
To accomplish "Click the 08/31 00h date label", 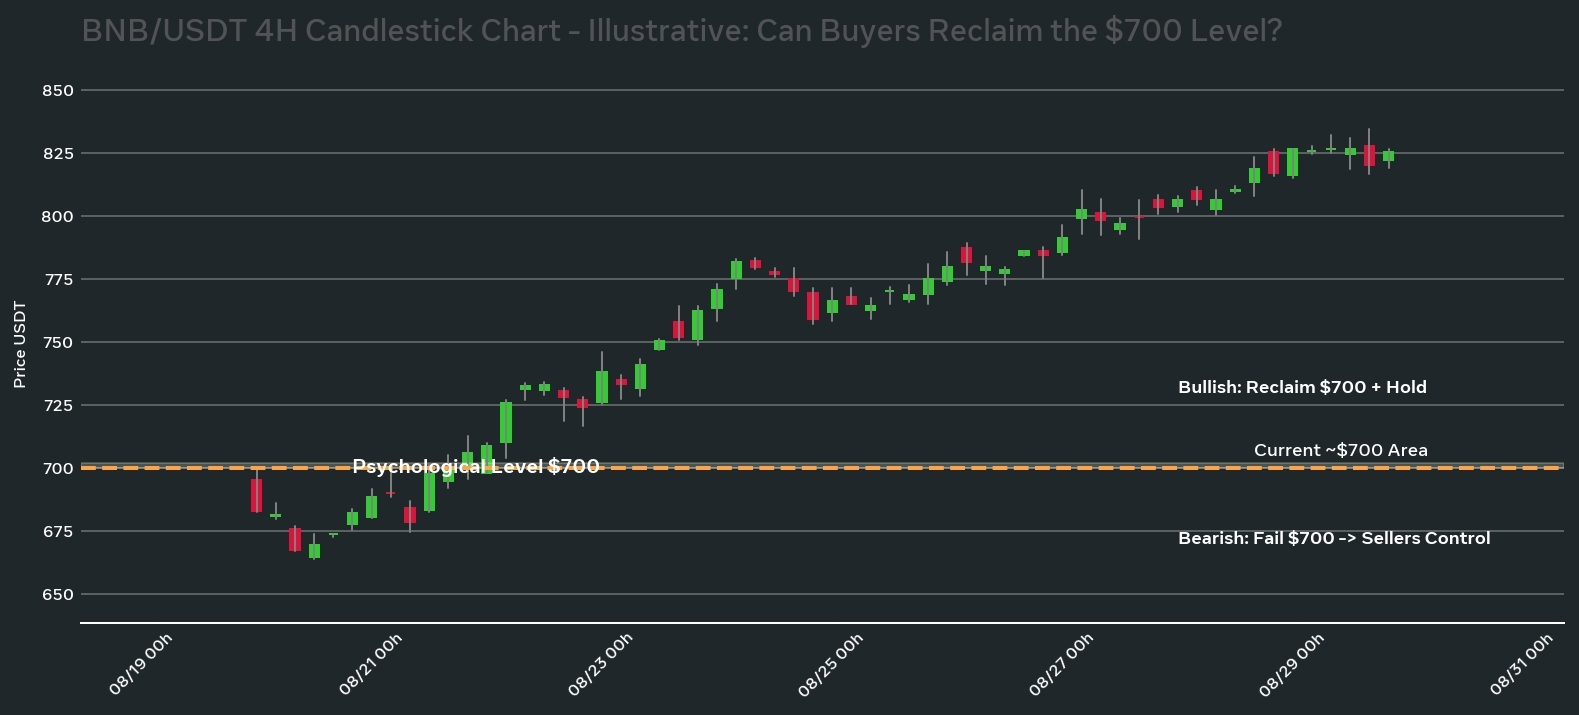I will 1521,664.
